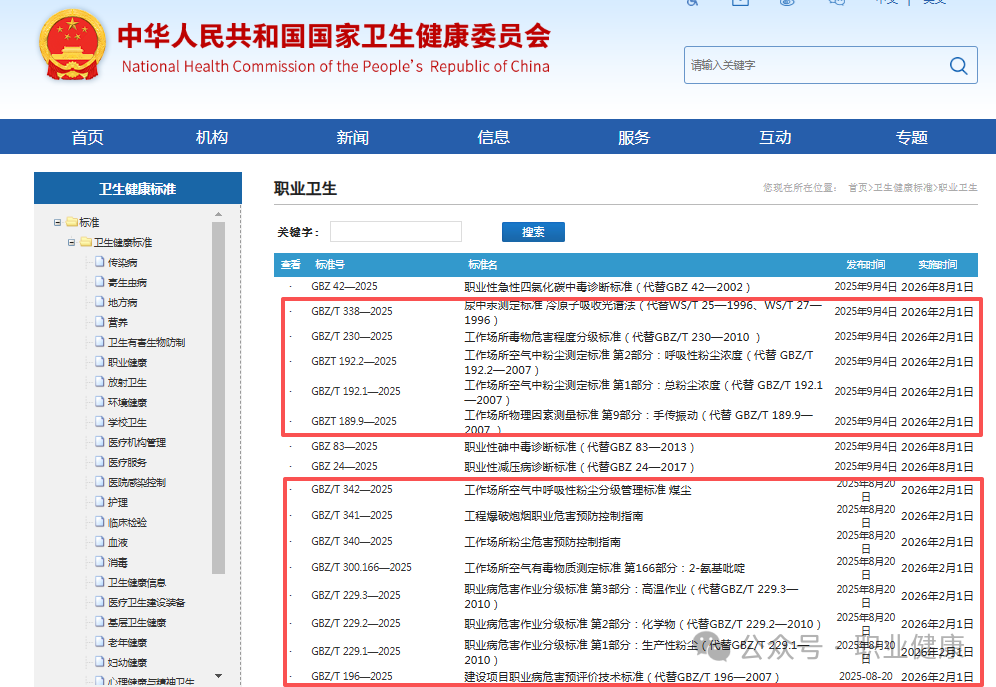
Task: Collapse the 卫生健康标准 tree branch
Action: [72, 242]
